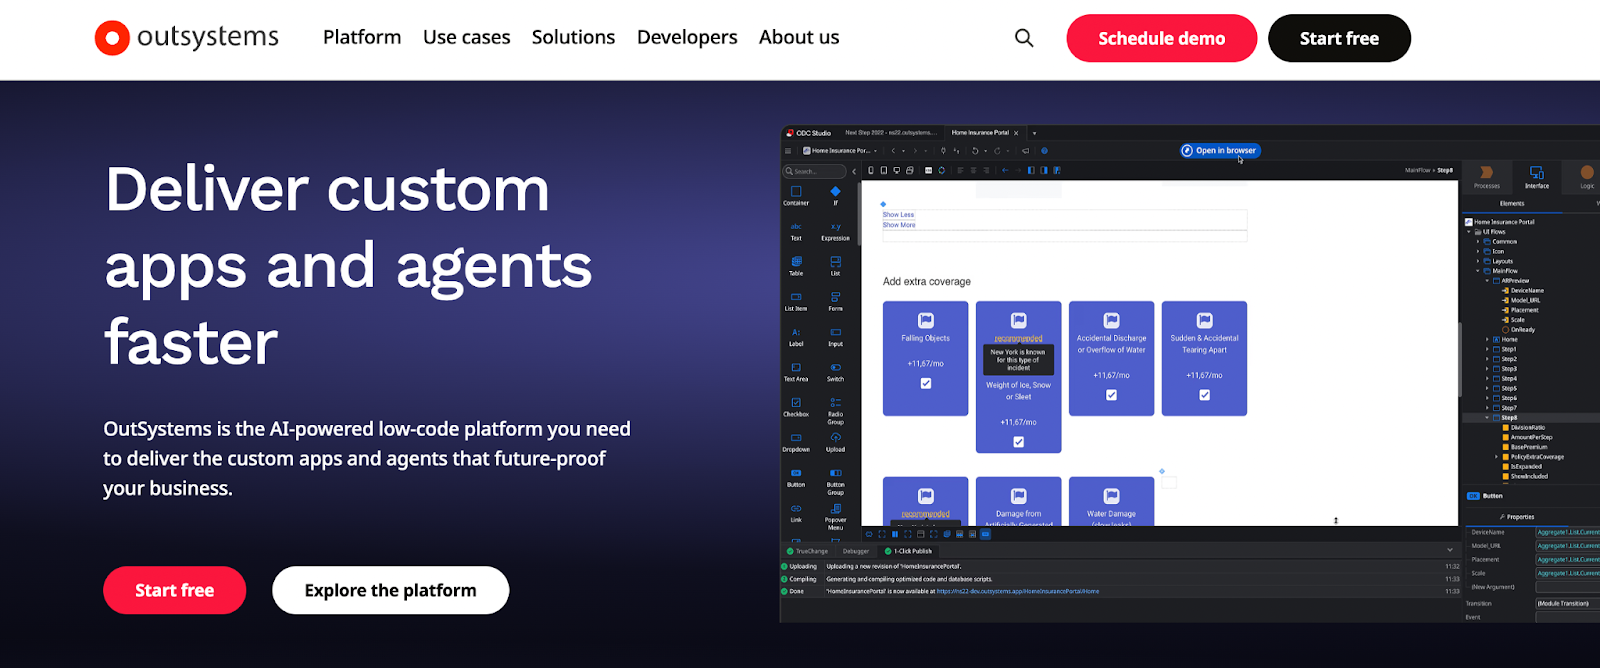Switch to the Debugger tab

point(856,551)
